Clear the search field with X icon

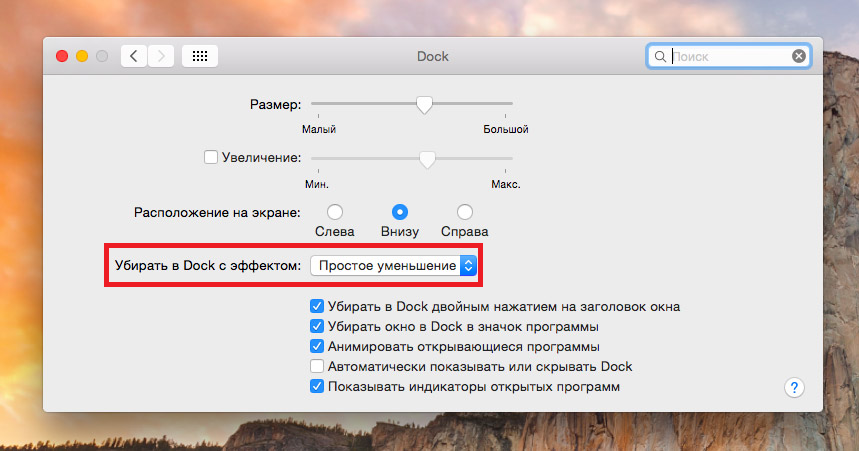(x=799, y=56)
